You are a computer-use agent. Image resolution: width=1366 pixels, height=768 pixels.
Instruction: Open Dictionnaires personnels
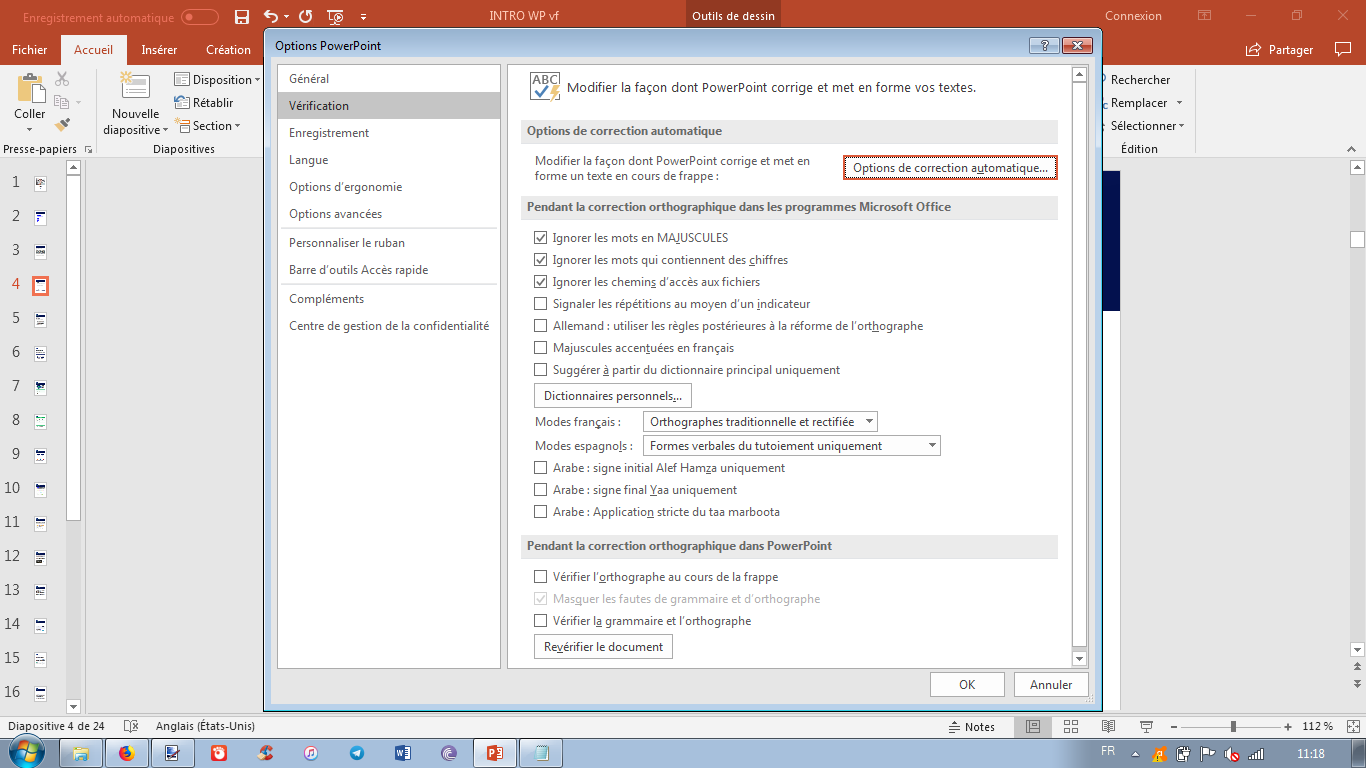click(613, 396)
